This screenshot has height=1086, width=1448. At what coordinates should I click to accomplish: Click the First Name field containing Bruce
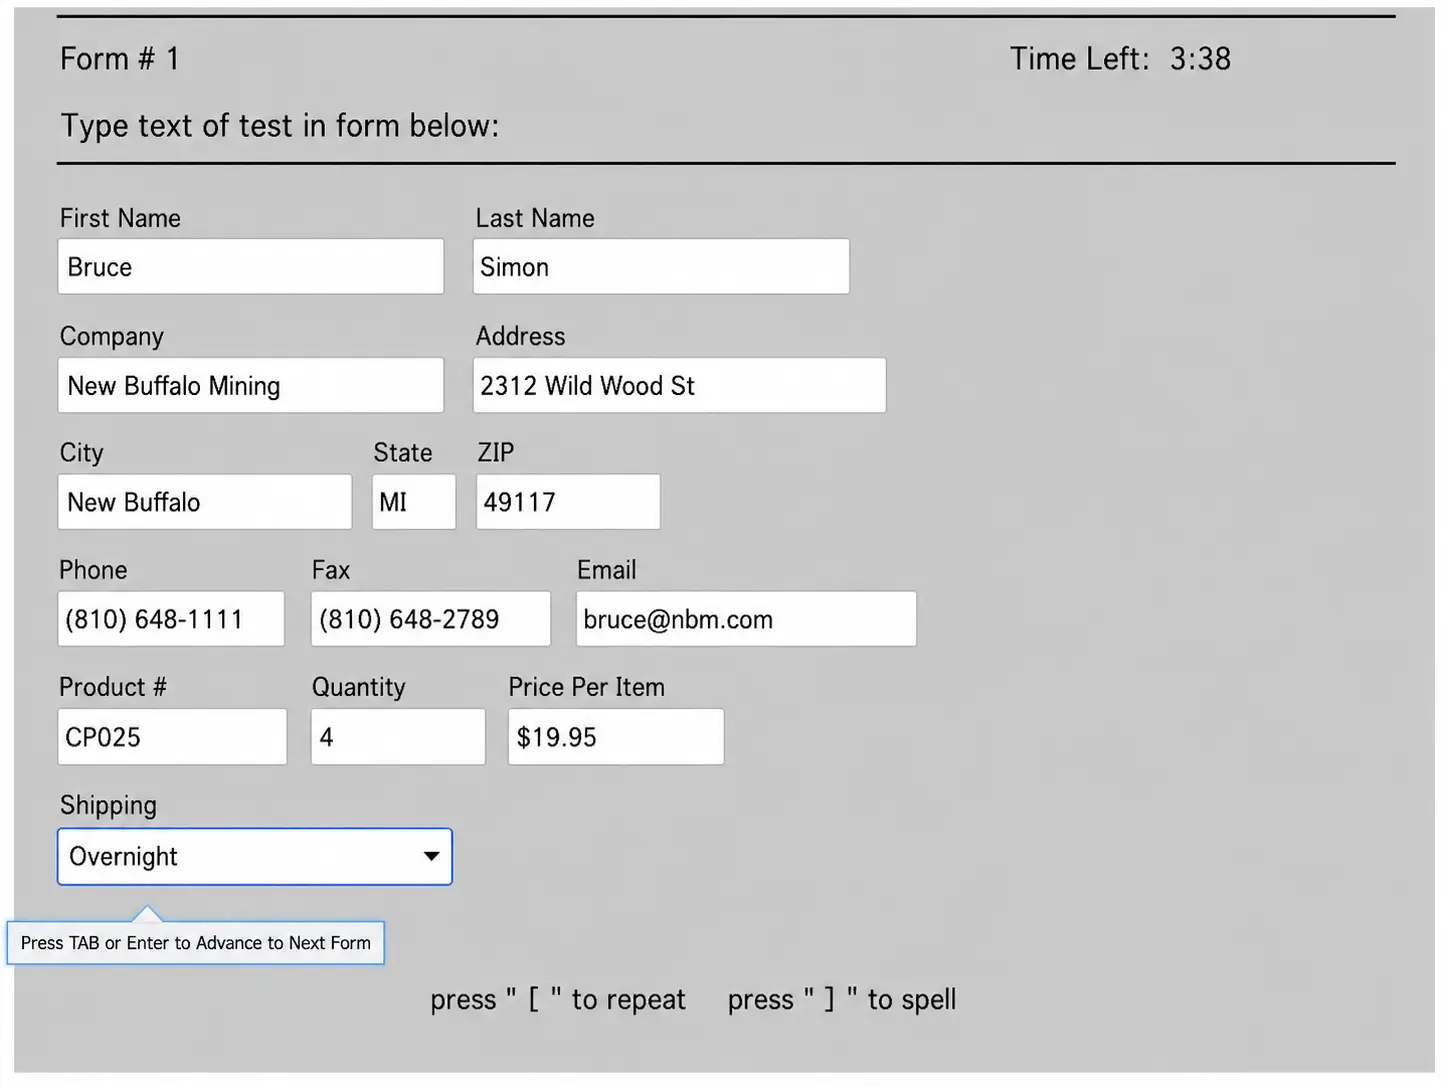pos(251,267)
